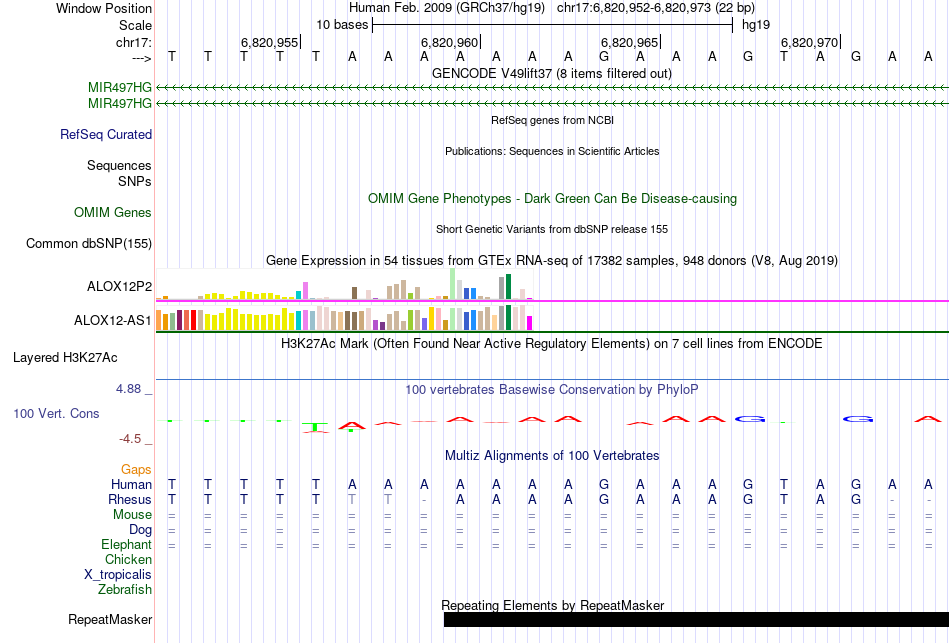
Task: Click the 6,820,965 coordinate label
Action: 629,42
